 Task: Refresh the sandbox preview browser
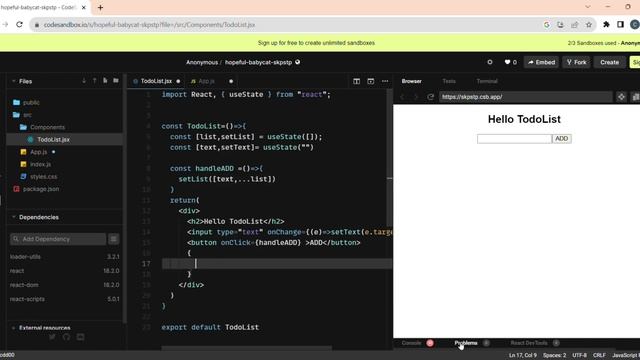pyautogui.click(x=430, y=97)
